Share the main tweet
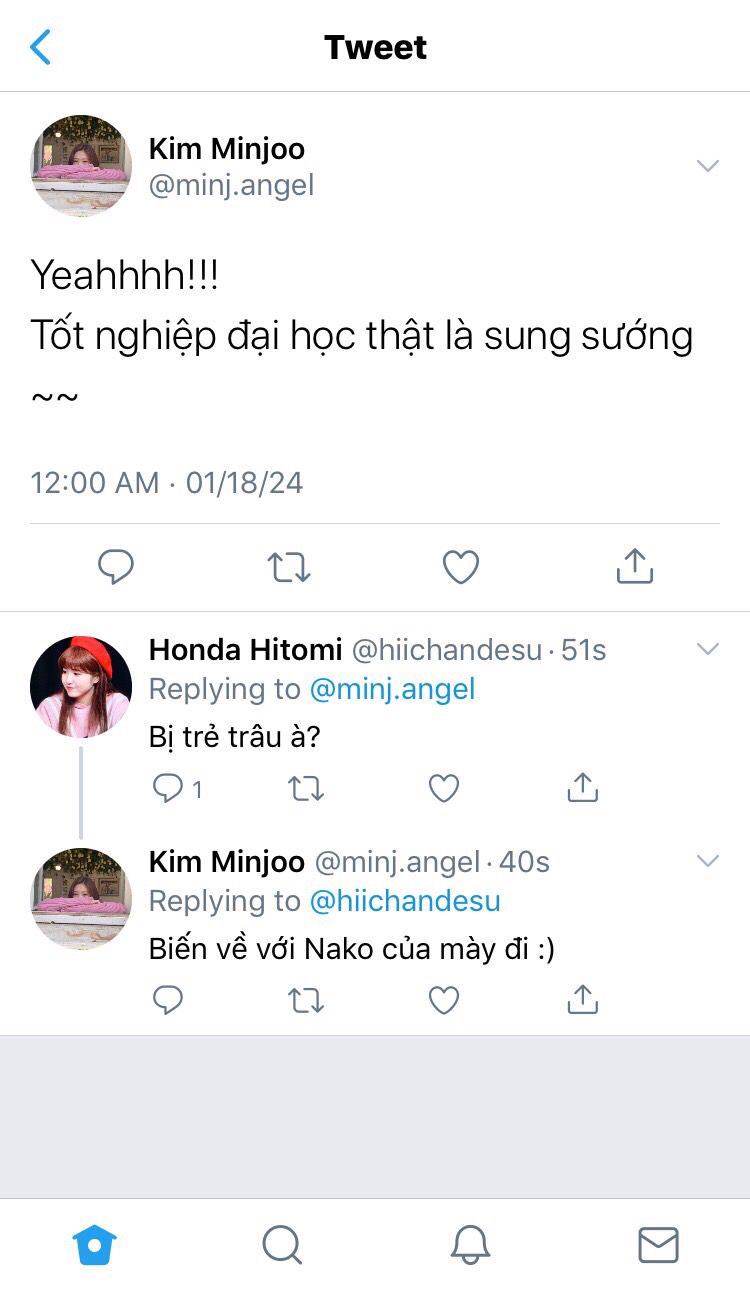 point(635,566)
